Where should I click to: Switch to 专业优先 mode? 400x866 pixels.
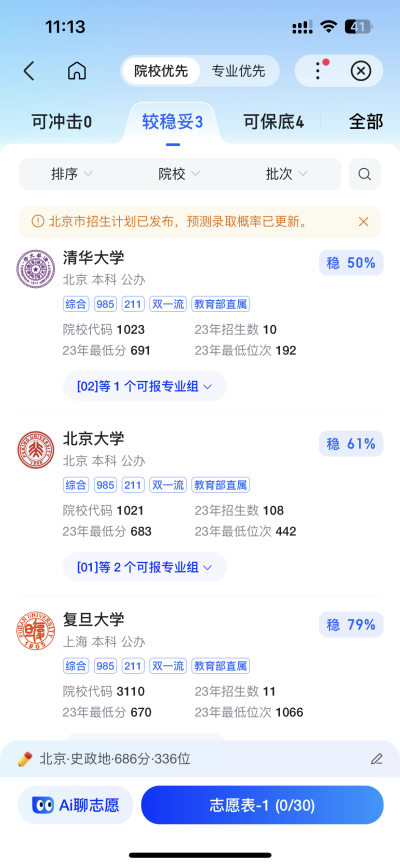(x=238, y=71)
